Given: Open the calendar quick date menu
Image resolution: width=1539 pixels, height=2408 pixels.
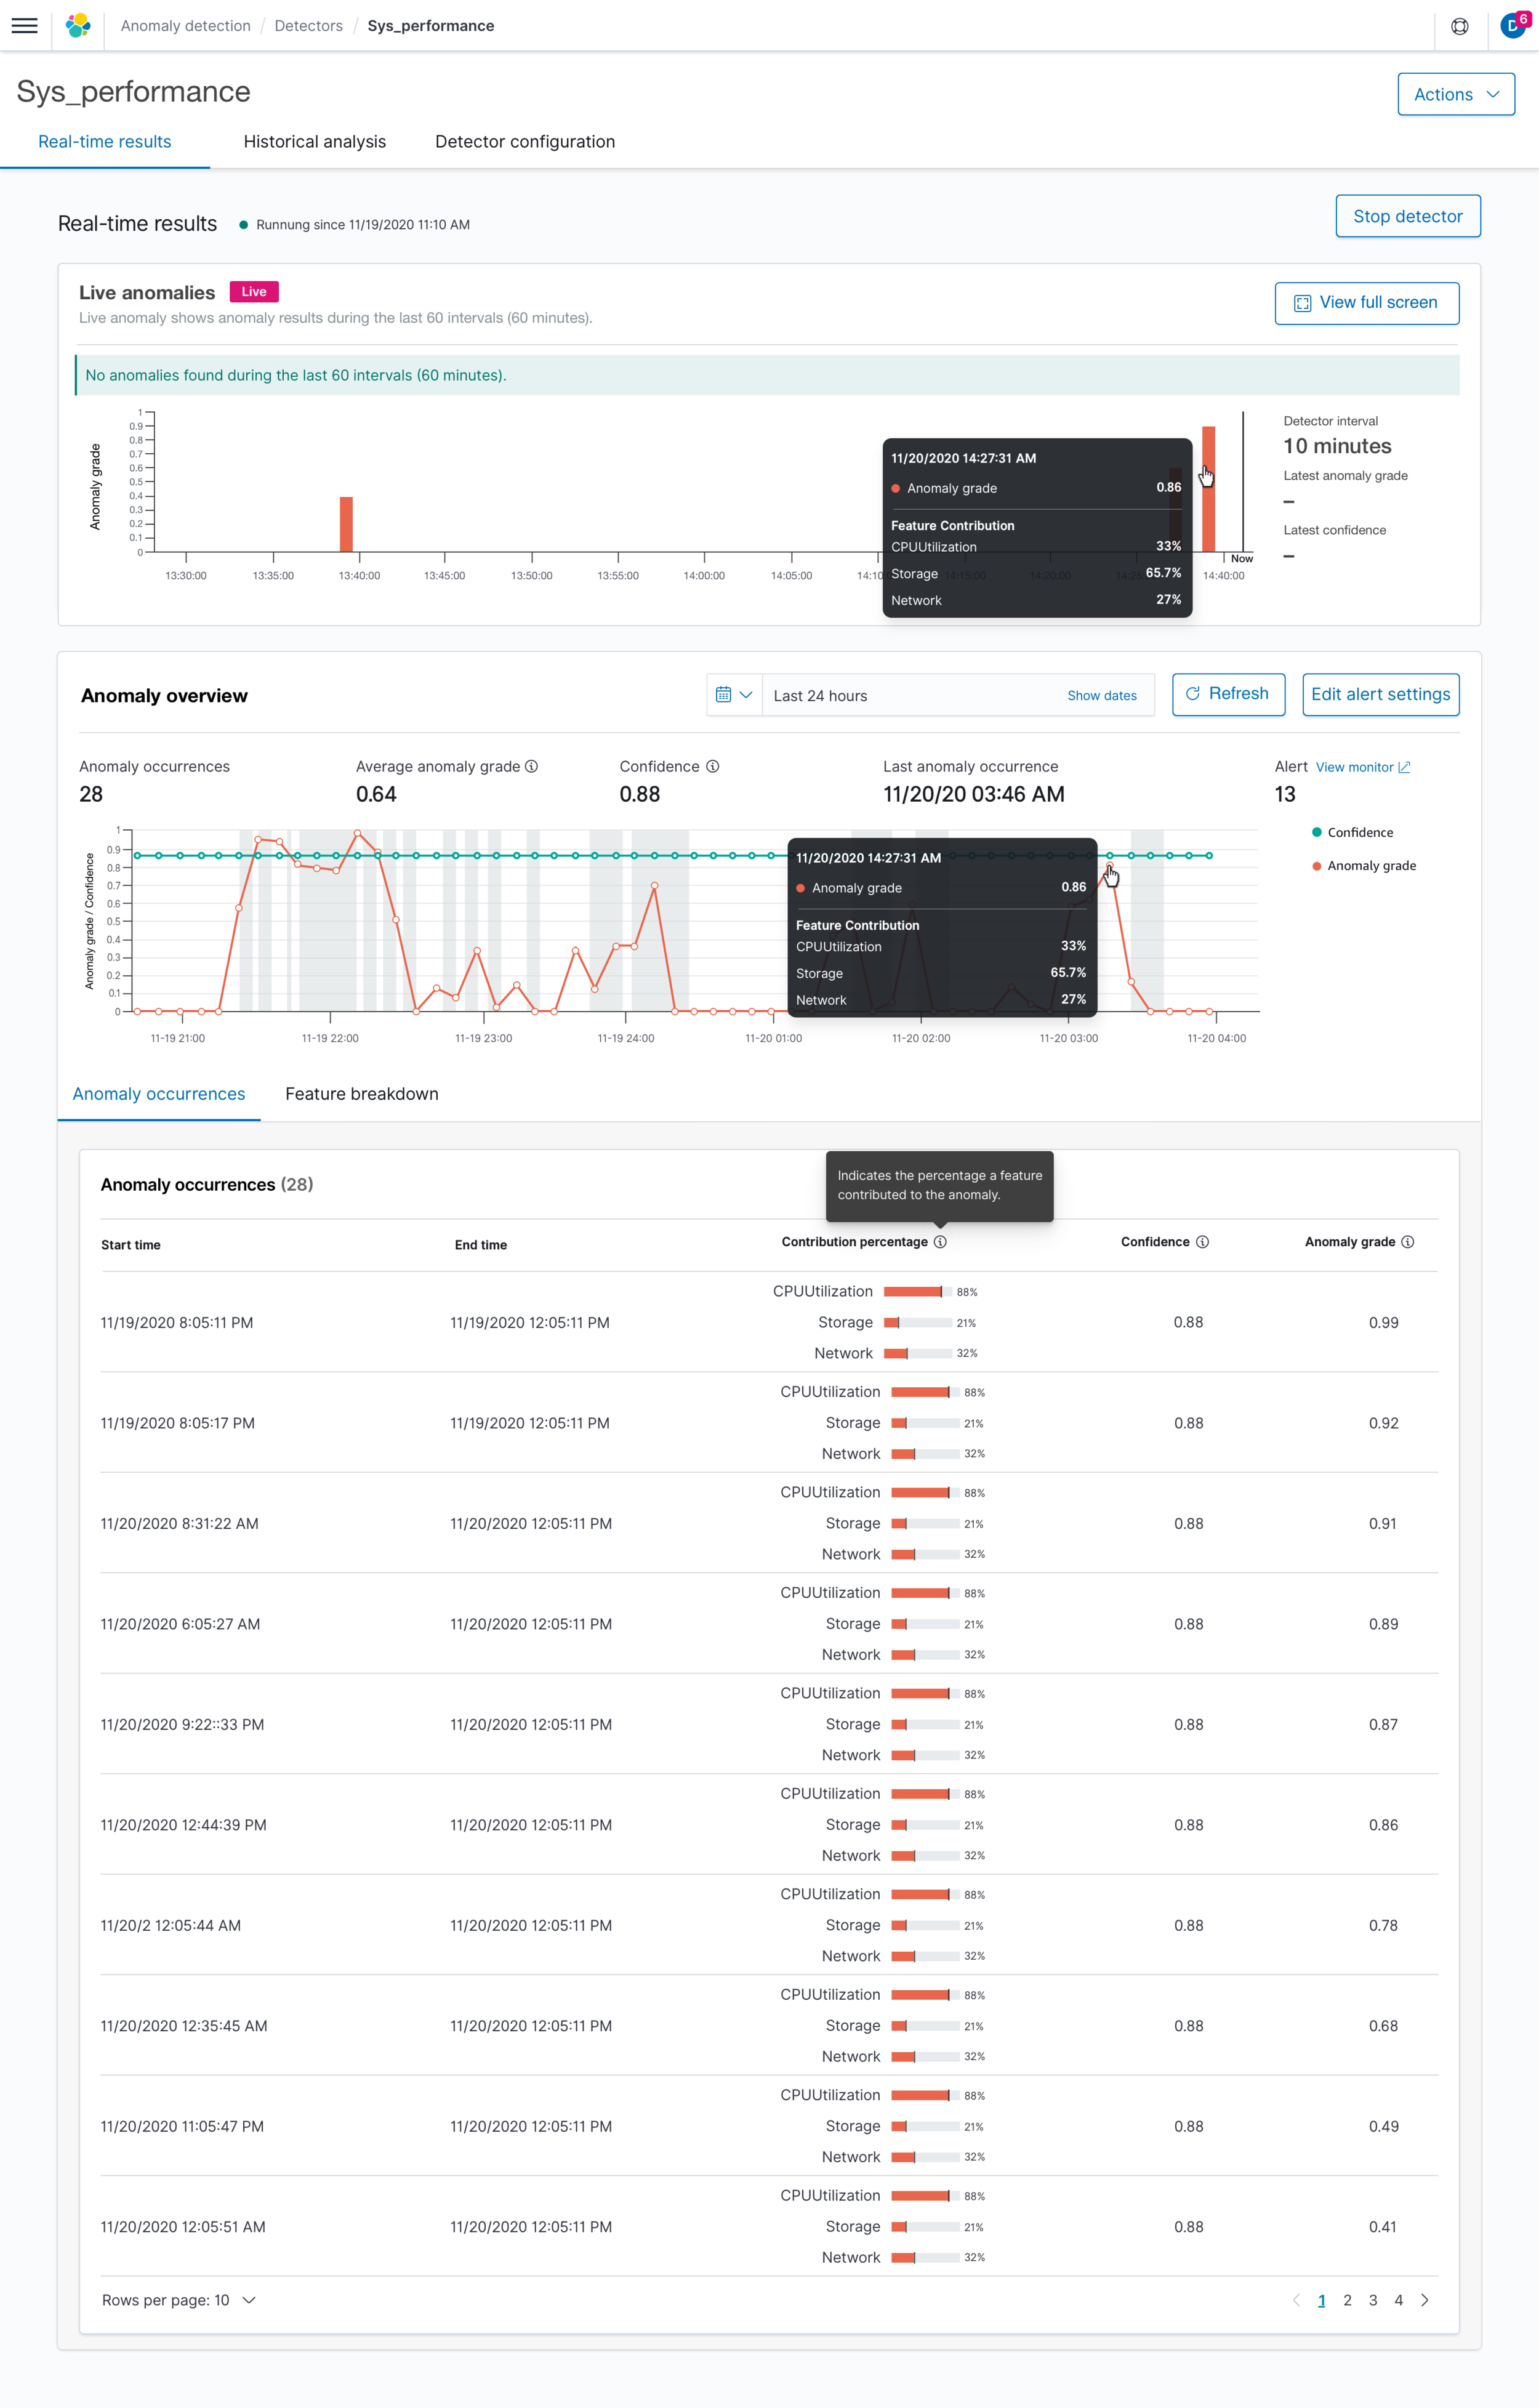Looking at the screenshot, I should coord(734,695).
